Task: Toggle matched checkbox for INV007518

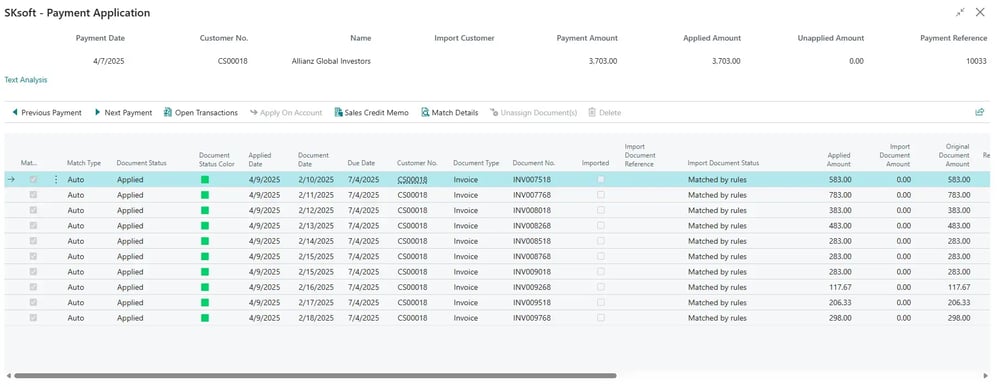Action: (x=33, y=180)
